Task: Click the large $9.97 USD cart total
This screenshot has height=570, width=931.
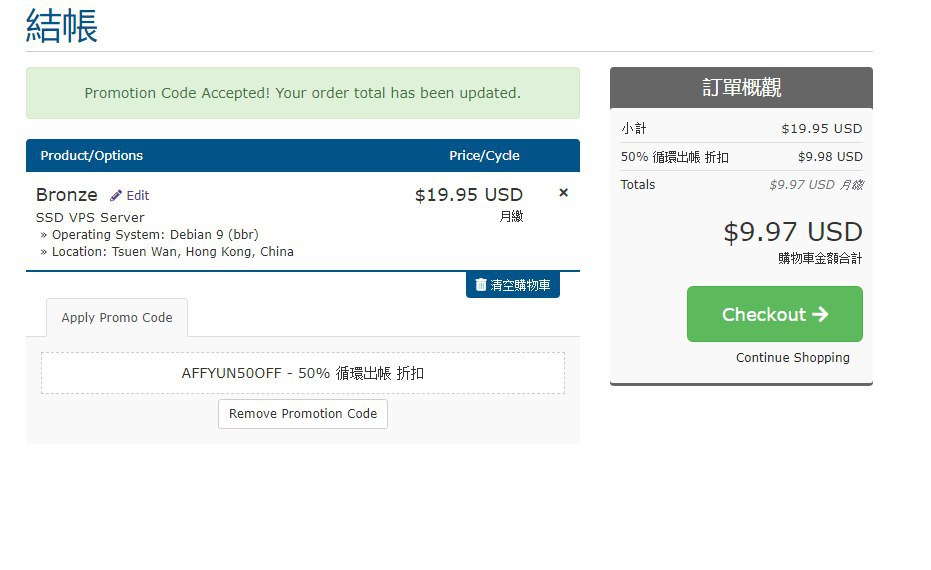Action: tap(792, 232)
